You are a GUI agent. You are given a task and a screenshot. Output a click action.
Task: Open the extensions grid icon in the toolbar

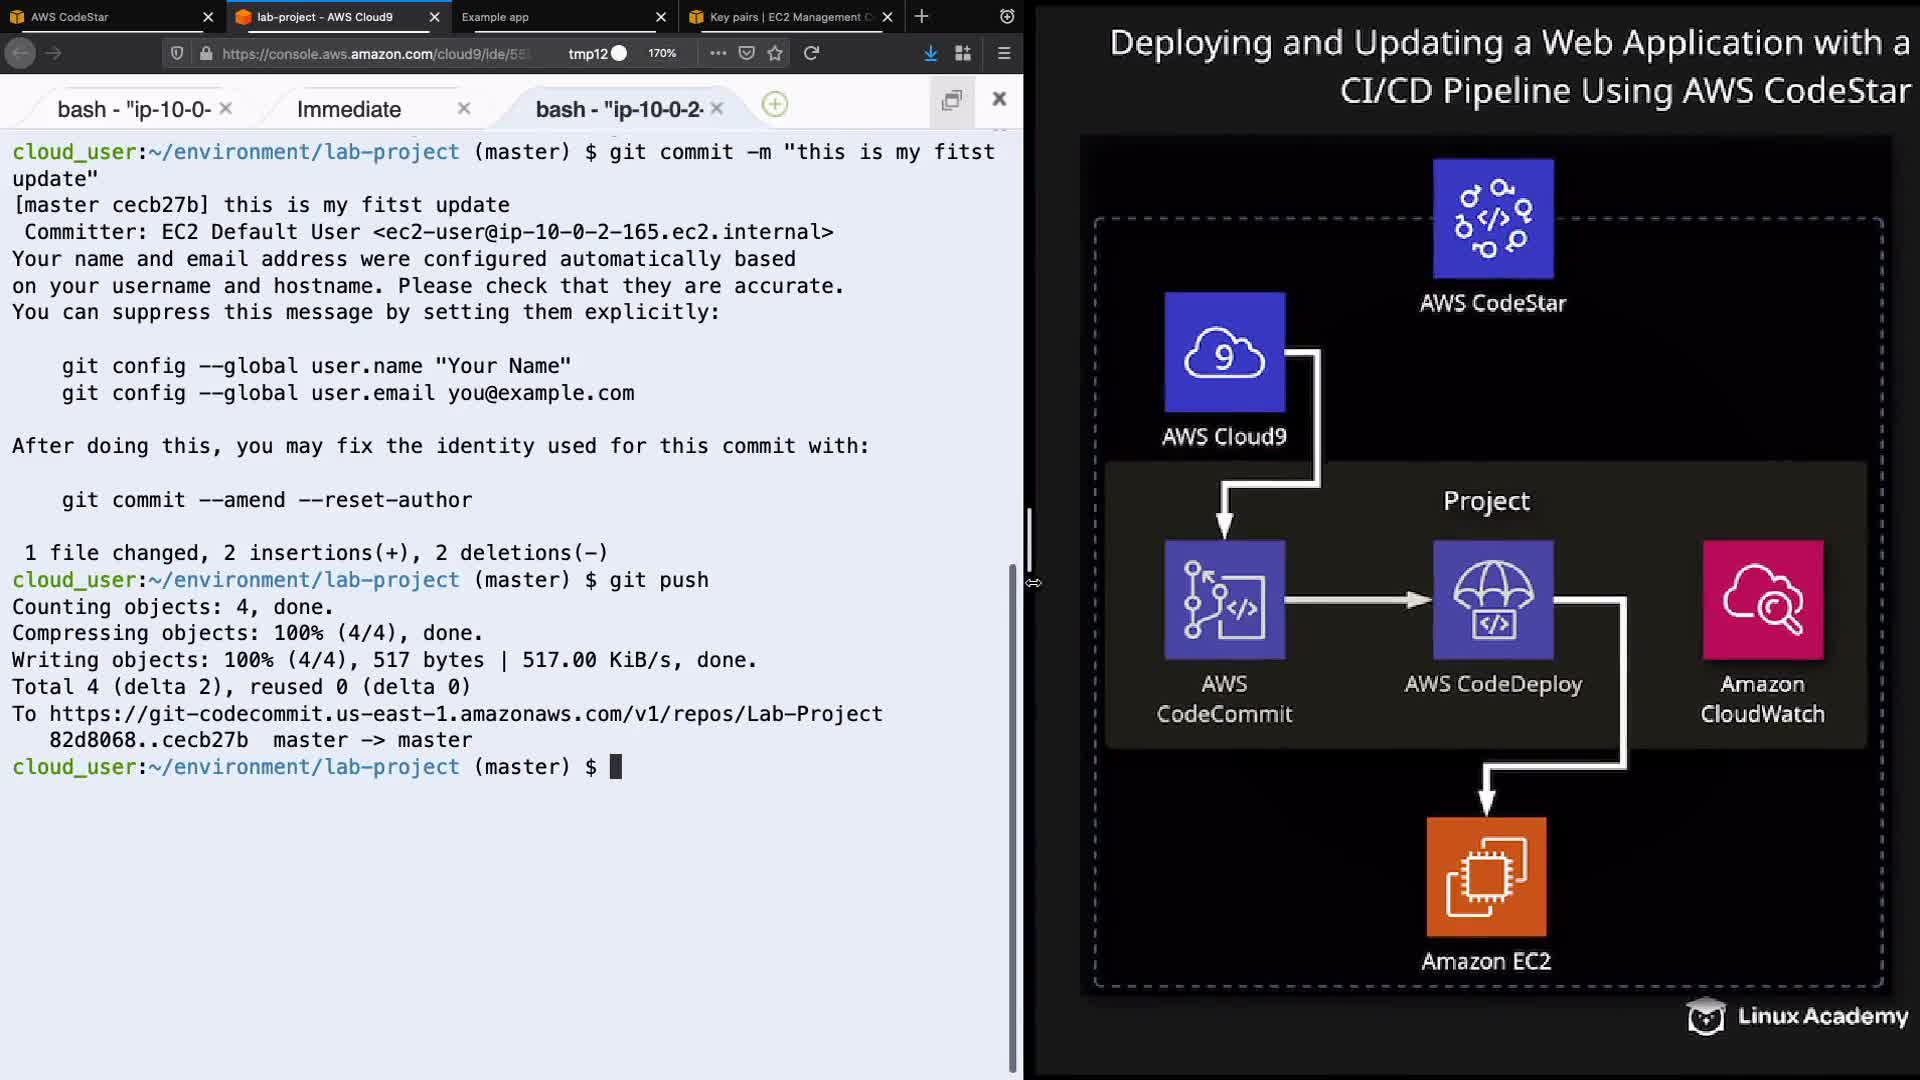[x=963, y=53]
